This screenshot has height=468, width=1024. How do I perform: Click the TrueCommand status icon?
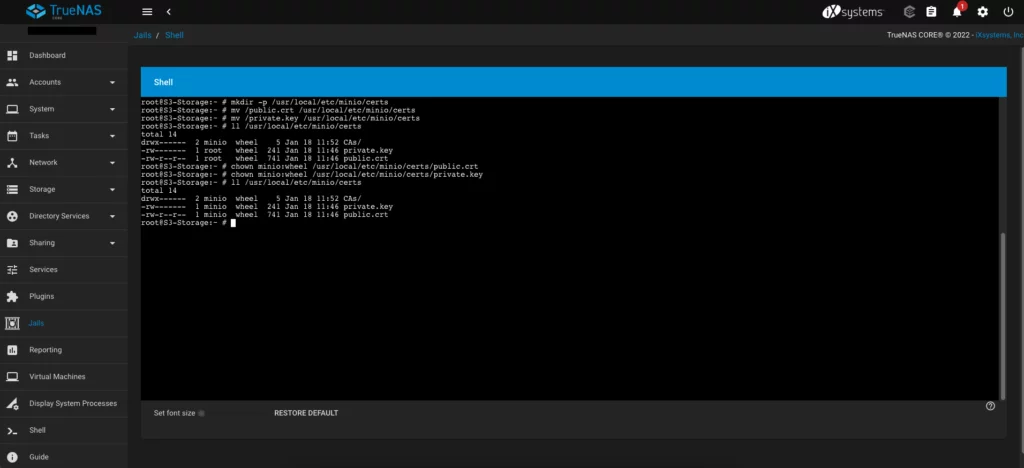pos(905,11)
